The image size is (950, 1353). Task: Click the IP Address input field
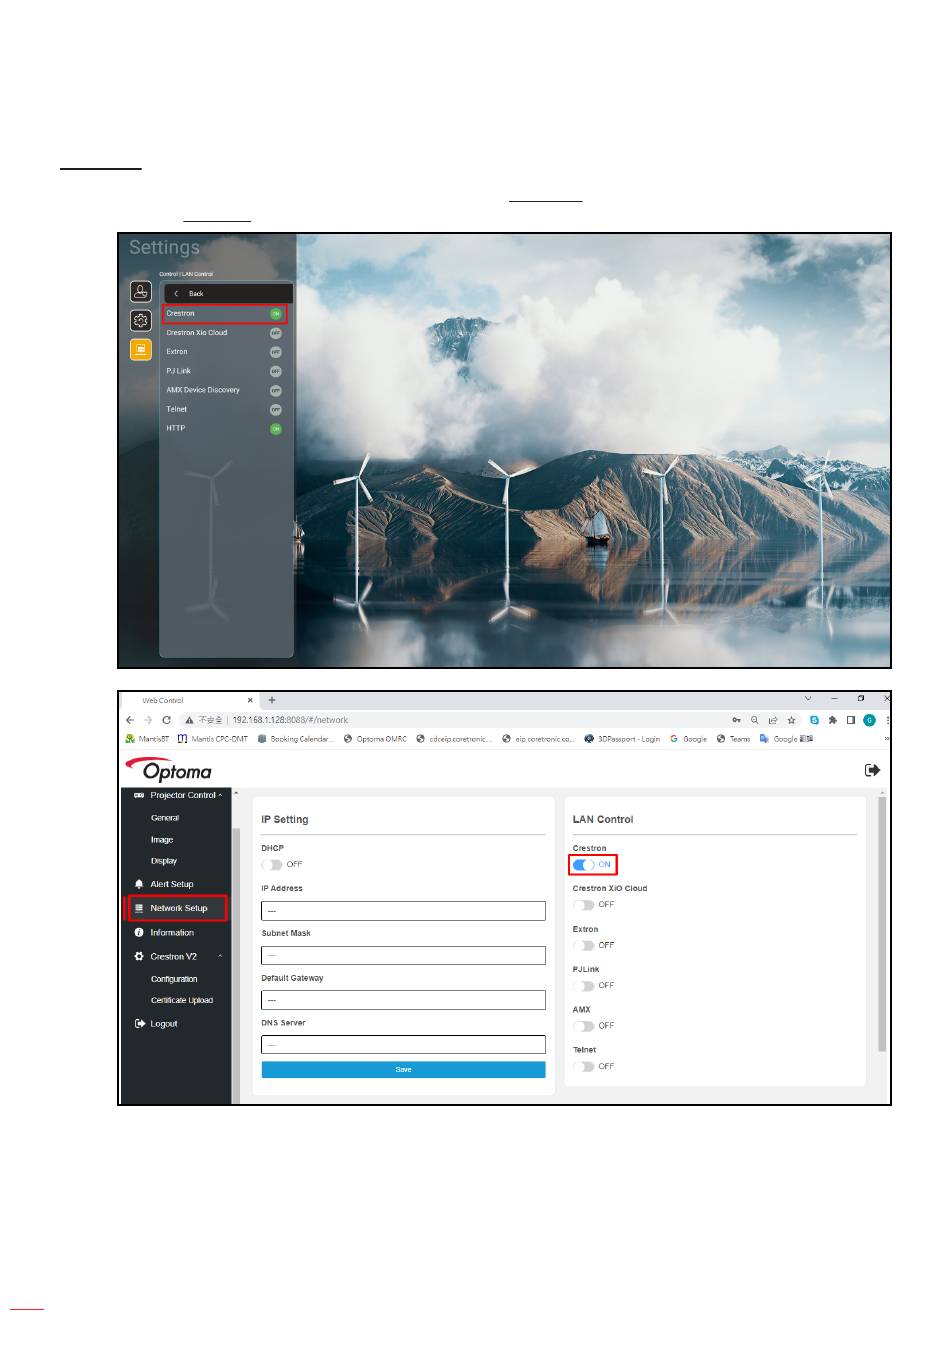[x=403, y=911]
